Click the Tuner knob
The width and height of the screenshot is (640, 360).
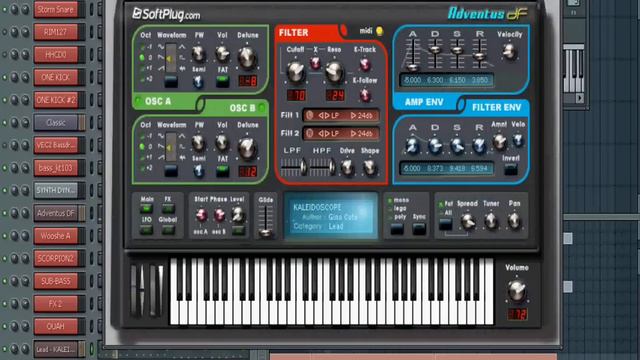click(x=491, y=221)
